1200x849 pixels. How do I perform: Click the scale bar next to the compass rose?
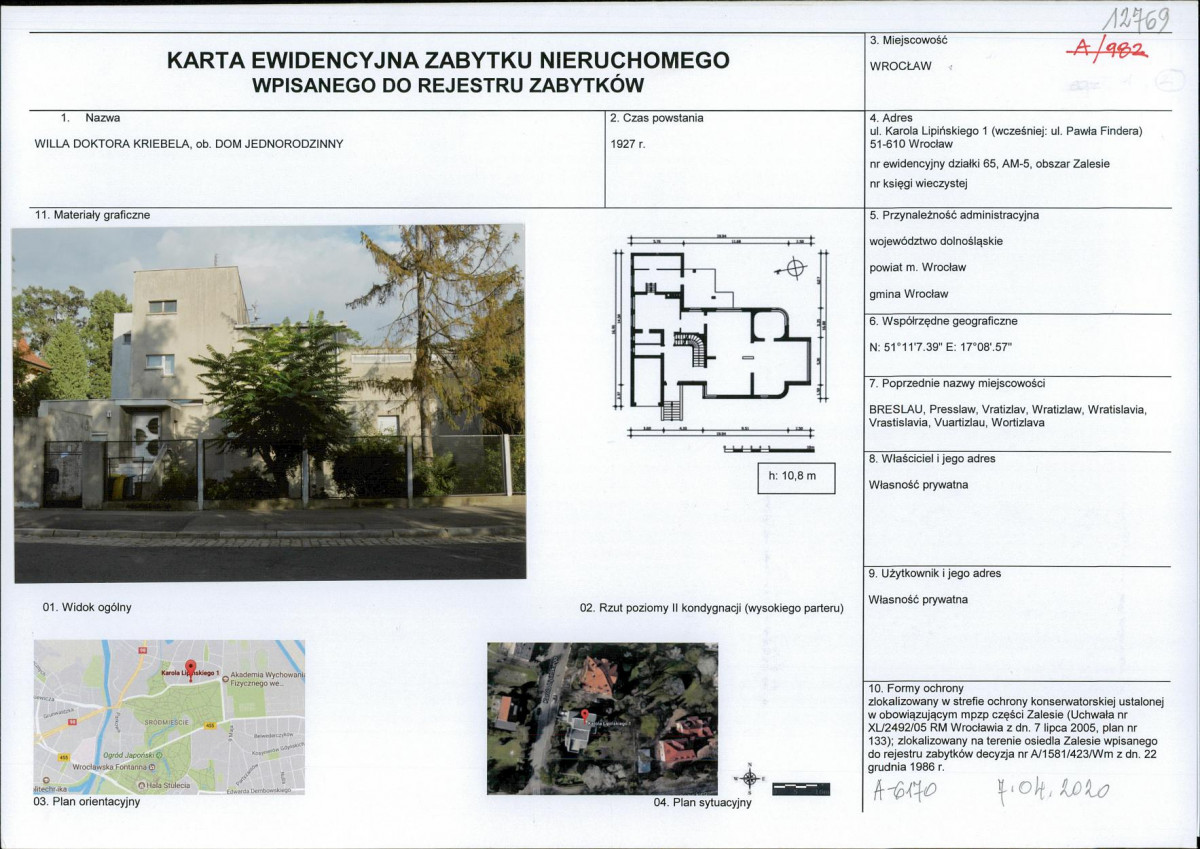coord(801,789)
